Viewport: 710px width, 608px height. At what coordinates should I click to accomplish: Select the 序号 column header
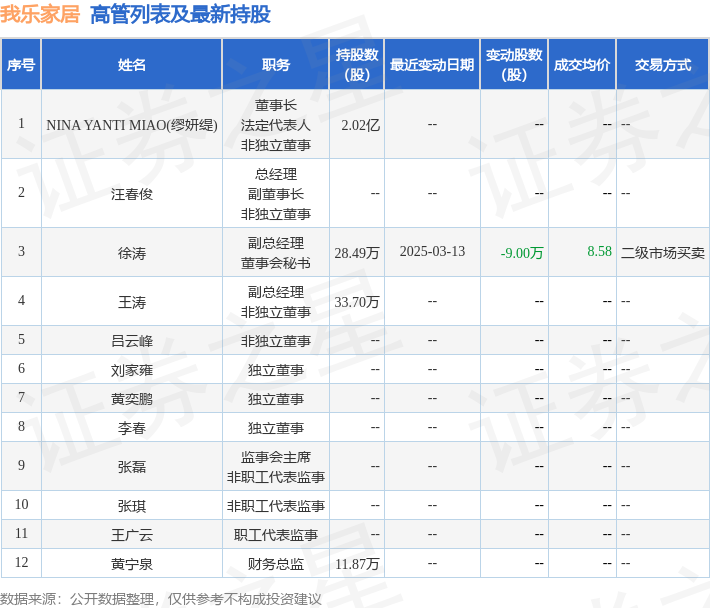[21, 65]
